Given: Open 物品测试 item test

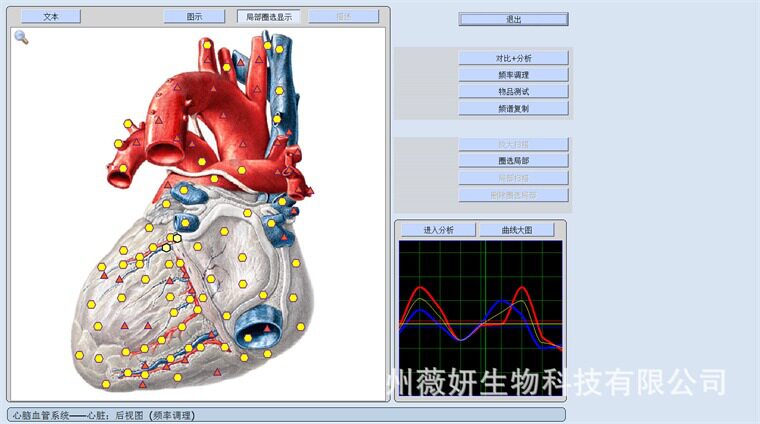Looking at the screenshot, I should [x=513, y=91].
